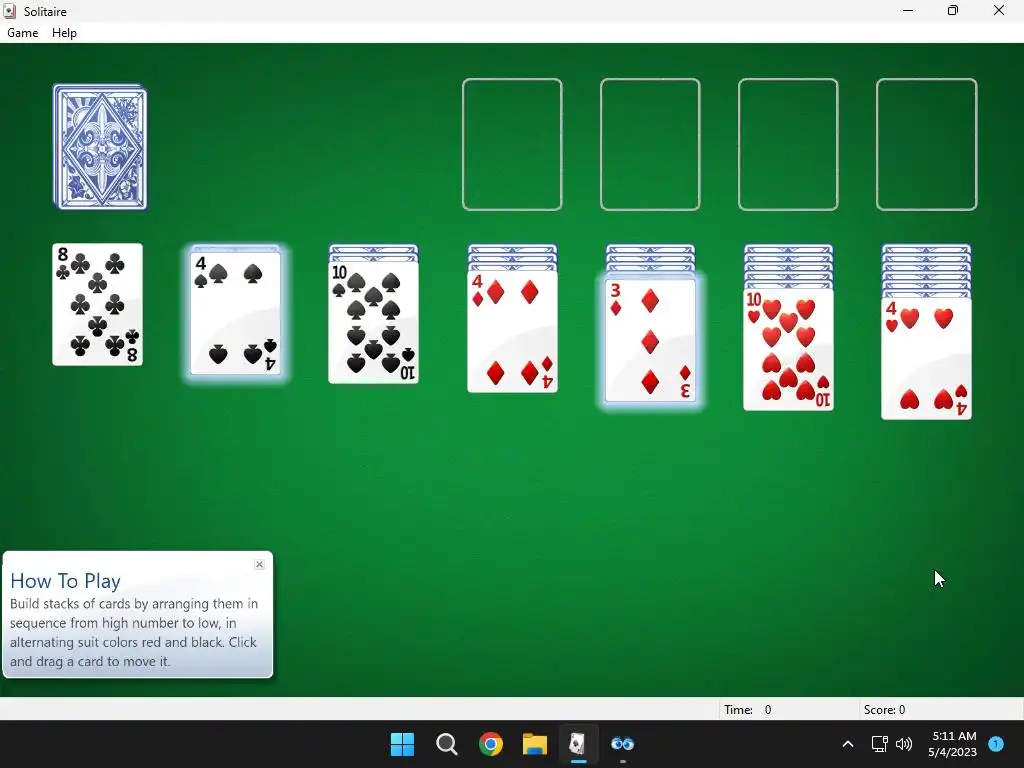This screenshot has height=768, width=1024.
Task: Select the 3 of diamonds card
Action: (650, 340)
